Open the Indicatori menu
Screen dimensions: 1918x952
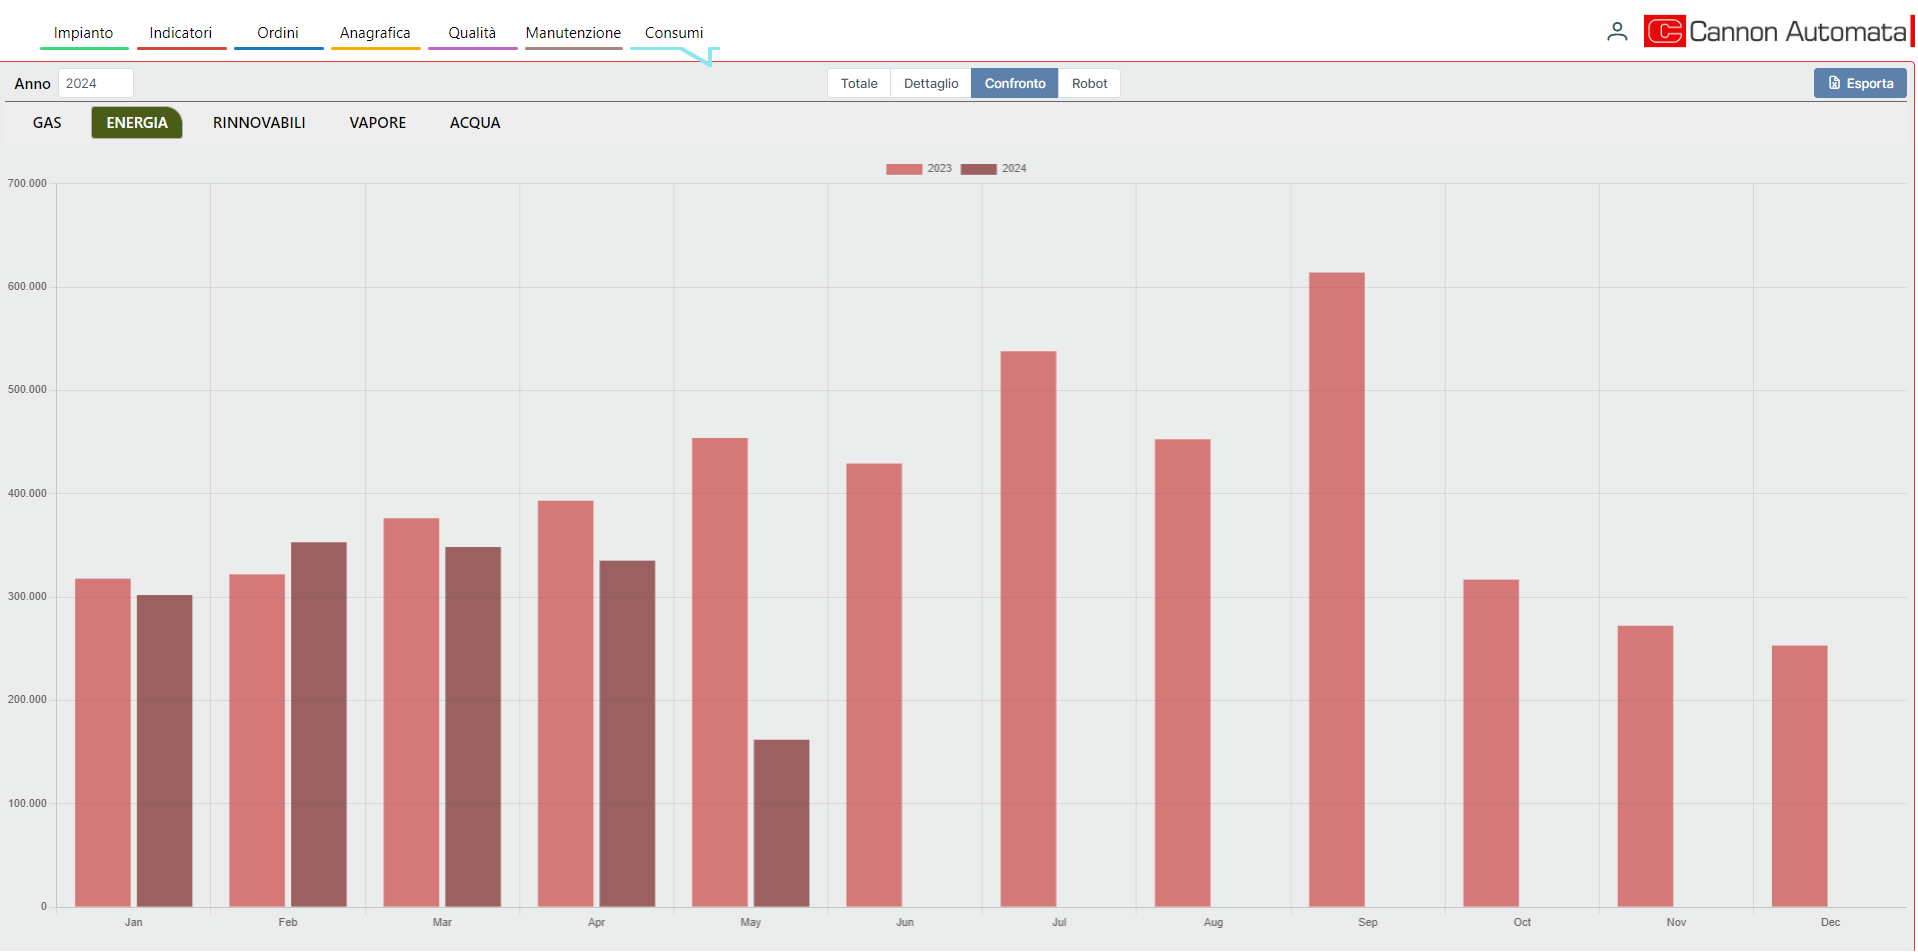180,33
